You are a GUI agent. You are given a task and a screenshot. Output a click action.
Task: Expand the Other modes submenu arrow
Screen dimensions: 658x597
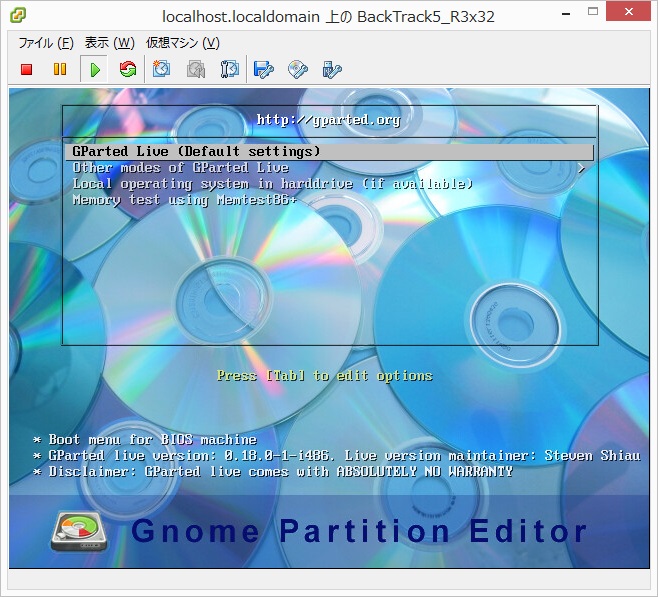[x=581, y=168]
